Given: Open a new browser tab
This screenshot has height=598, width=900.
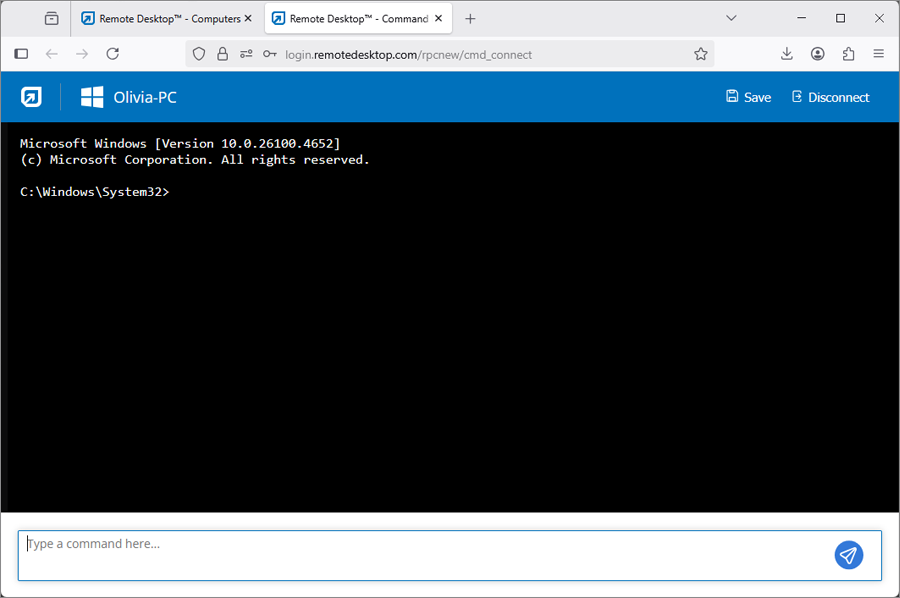Looking at the screenshot, I should pyautogui.click(x=470, y=18).
